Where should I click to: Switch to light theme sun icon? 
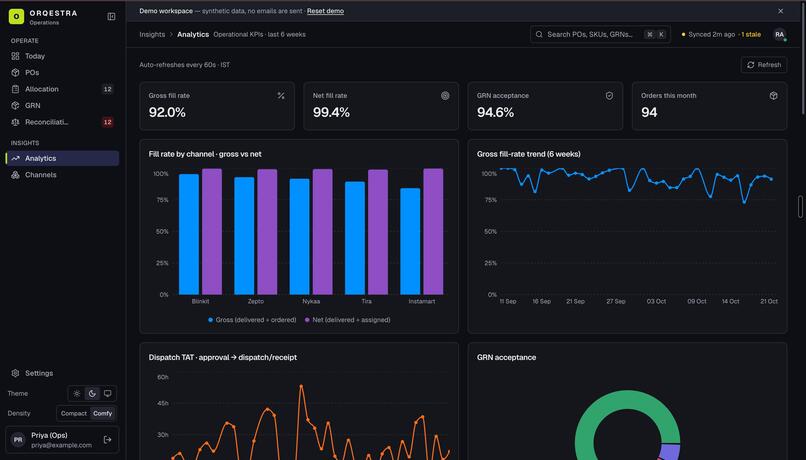[x=77, y=394]
